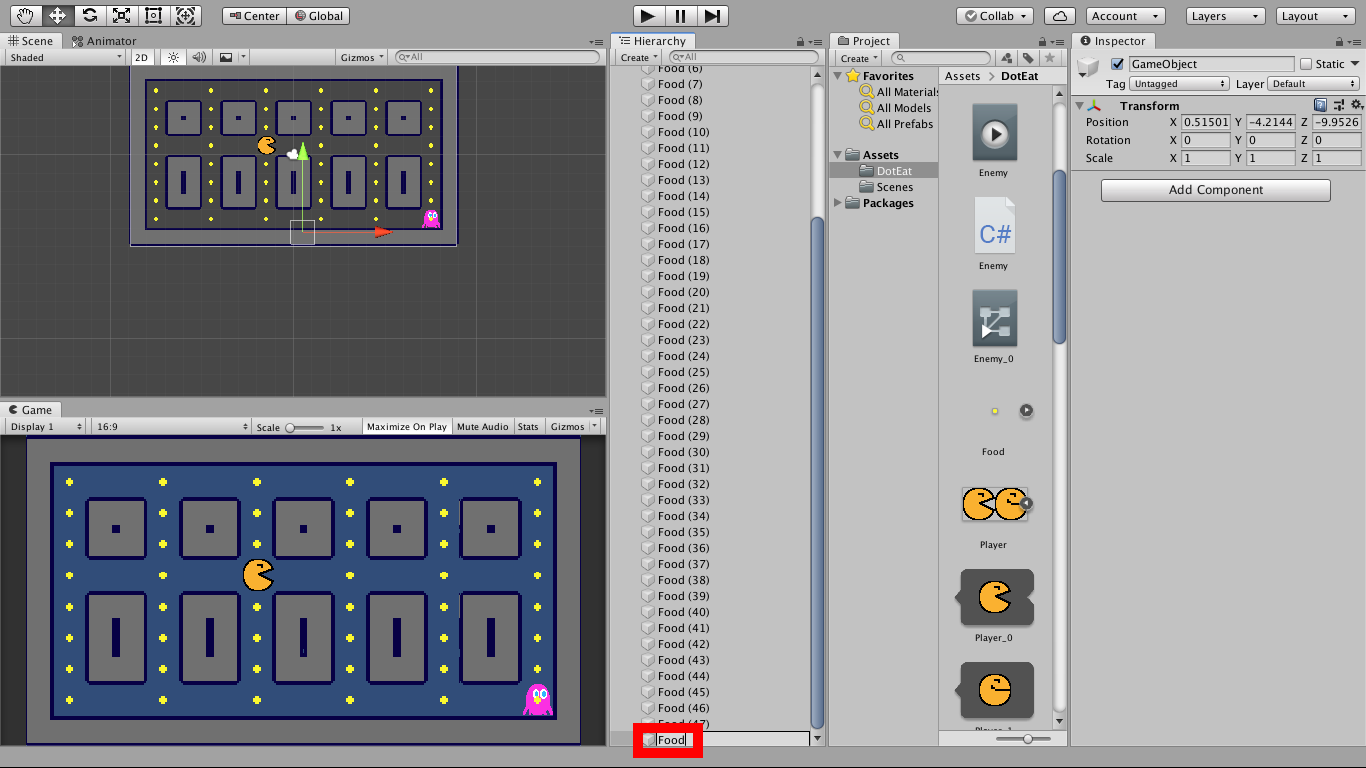This screenshot has width=1366, height=768.
Task: Click the Project favorites star icon
Action: [x=1049, y=58]
